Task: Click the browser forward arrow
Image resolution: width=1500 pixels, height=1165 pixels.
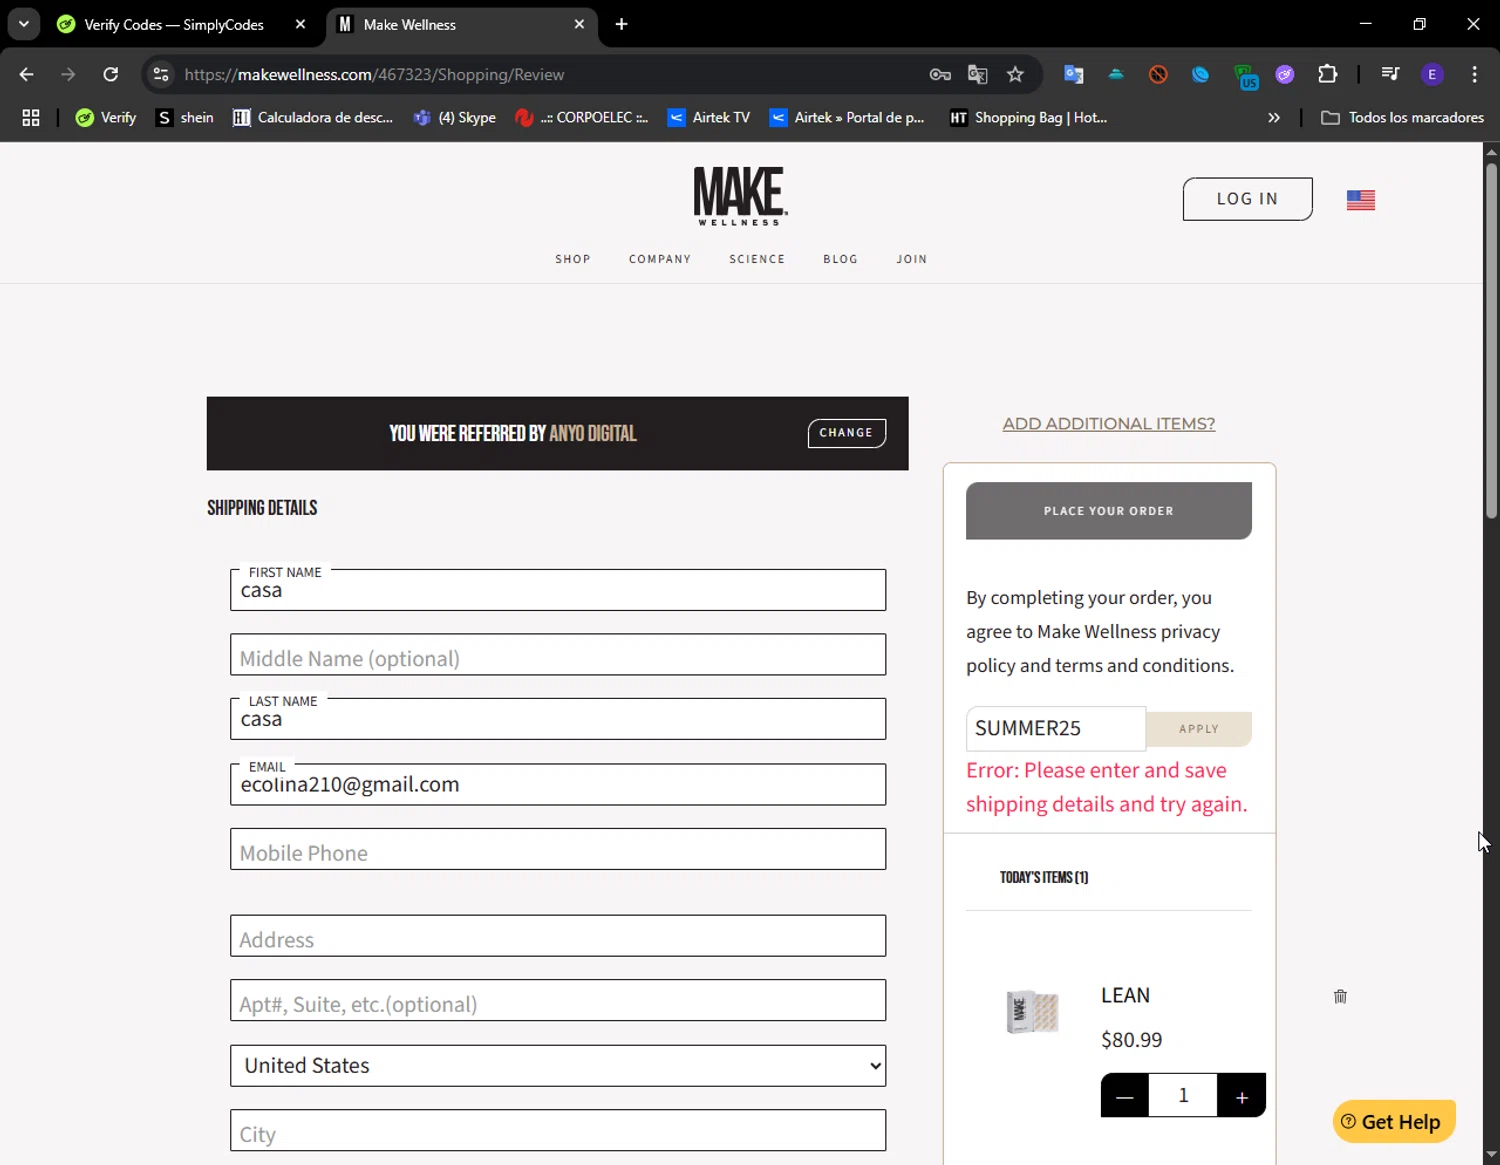Action: pyautogui.click(x=68, y=74)
